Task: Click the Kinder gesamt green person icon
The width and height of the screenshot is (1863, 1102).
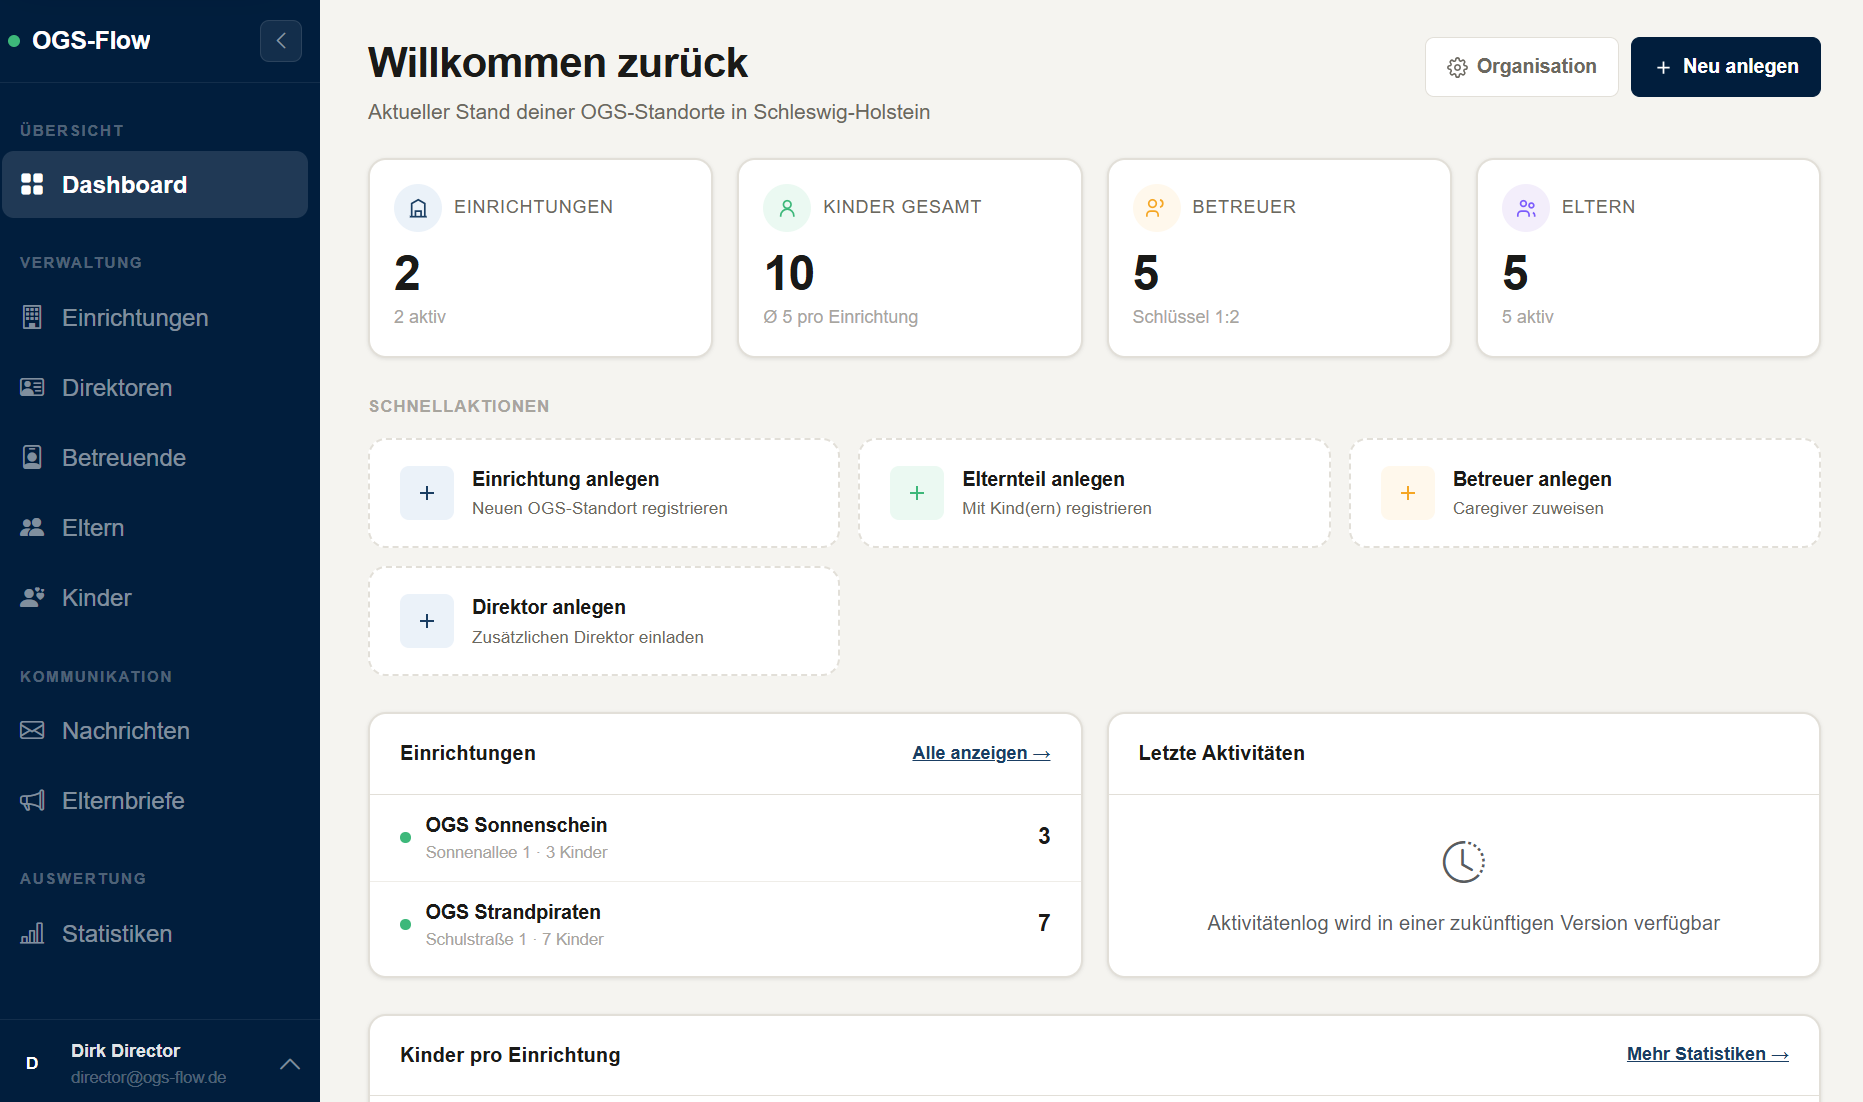Action: [x=787, y=208]
